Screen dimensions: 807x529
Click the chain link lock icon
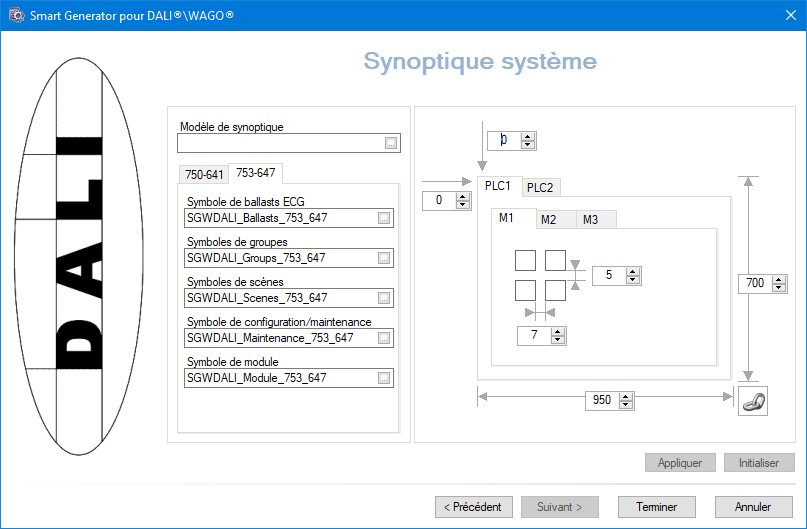[x=752, y=401]
